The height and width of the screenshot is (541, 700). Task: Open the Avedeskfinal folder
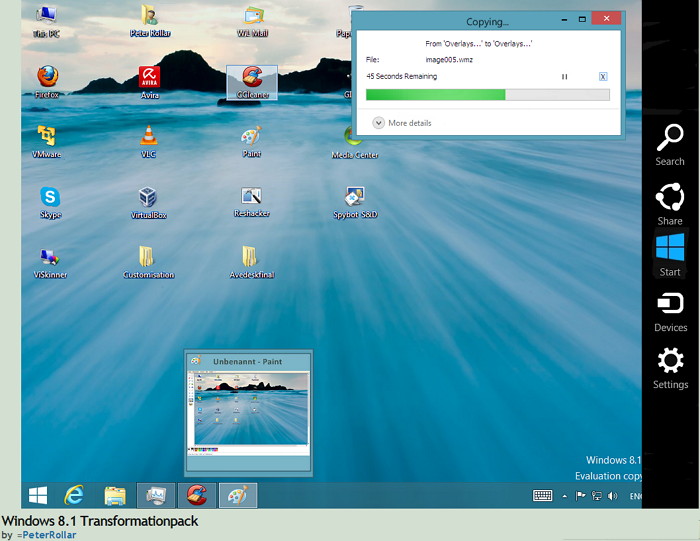click(x=252, y=262)
